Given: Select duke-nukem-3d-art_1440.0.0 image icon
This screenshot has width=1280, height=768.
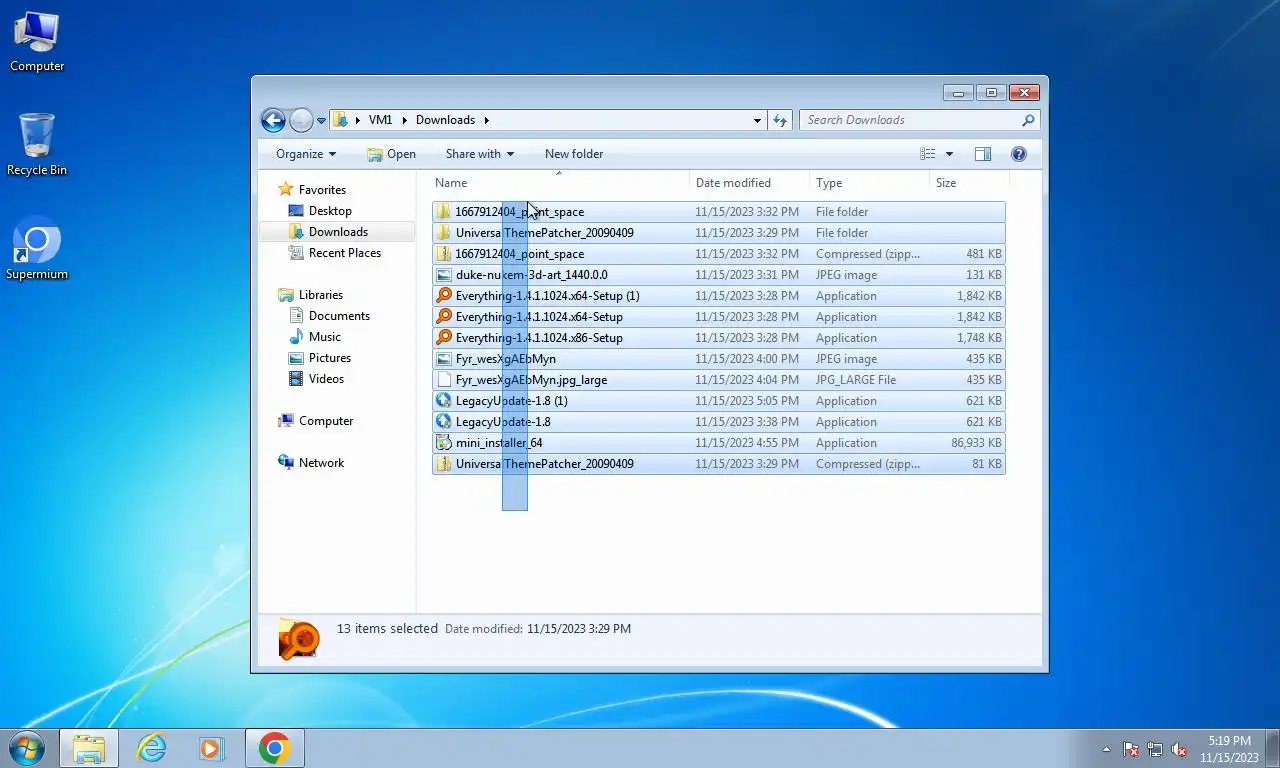Looking at the screenshot, I should (444, 275).
